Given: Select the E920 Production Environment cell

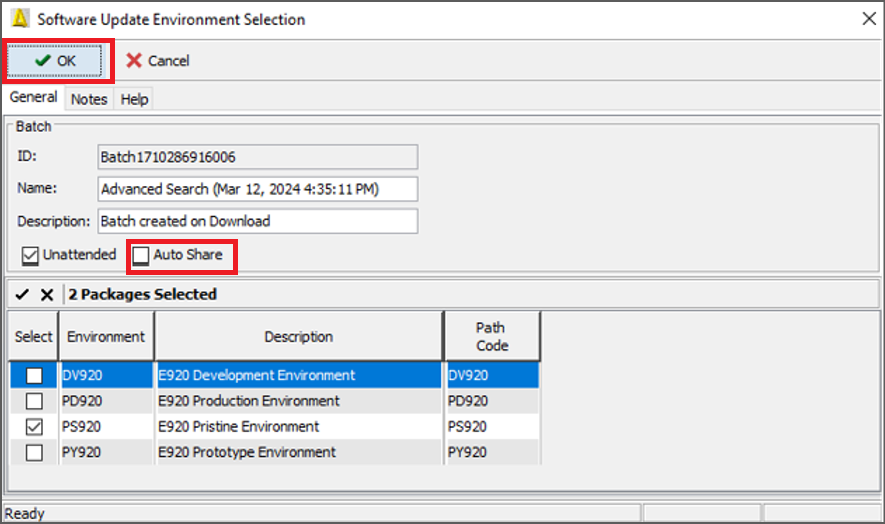Looking at the screenshot, I should click(x=298, y=401).
